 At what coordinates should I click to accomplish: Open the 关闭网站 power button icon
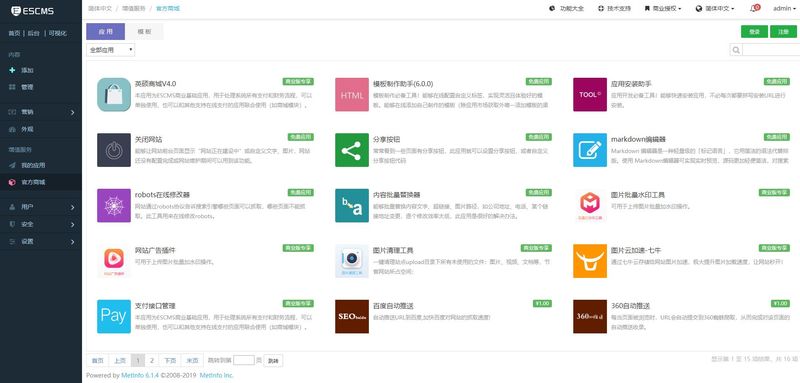pyautogui.click(x=114, y=150)
